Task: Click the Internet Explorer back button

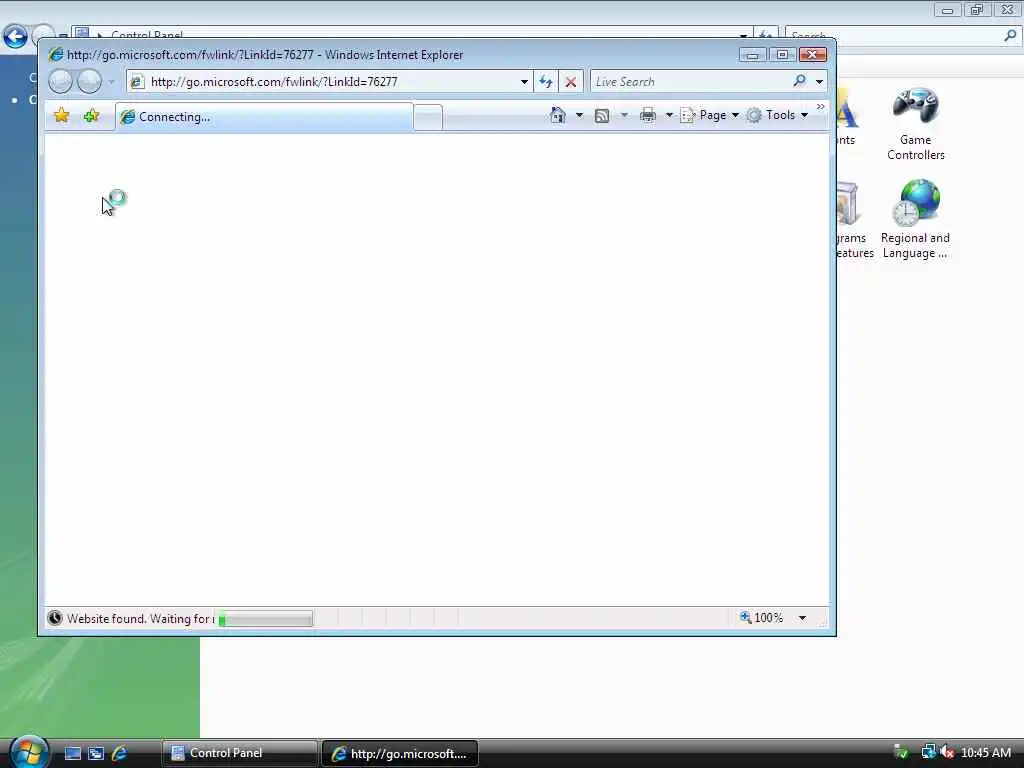Action: pos(60,82)
